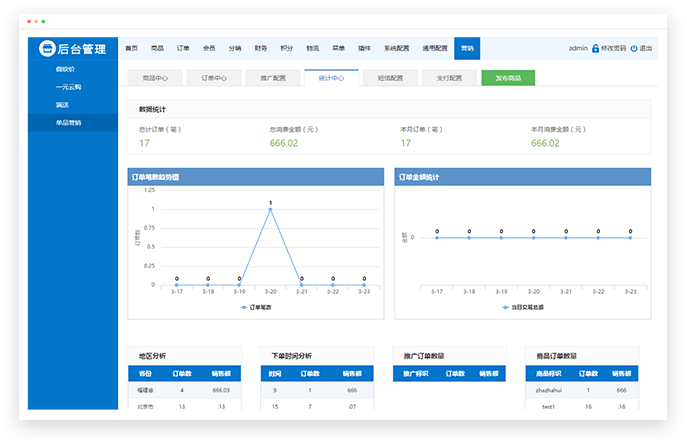Toggle the 订单笔数 legend marker
687x445 pixels.
pos(243,307)
